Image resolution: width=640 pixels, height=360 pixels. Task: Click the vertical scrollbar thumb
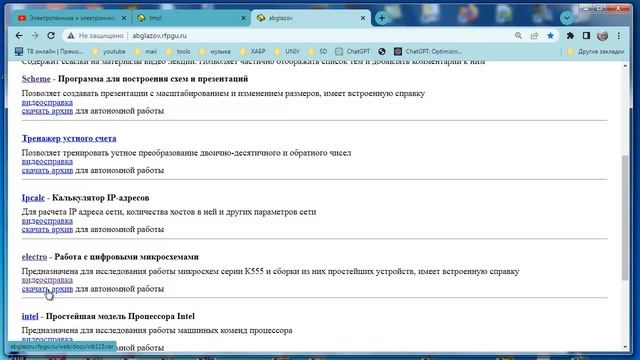(625, 218)
